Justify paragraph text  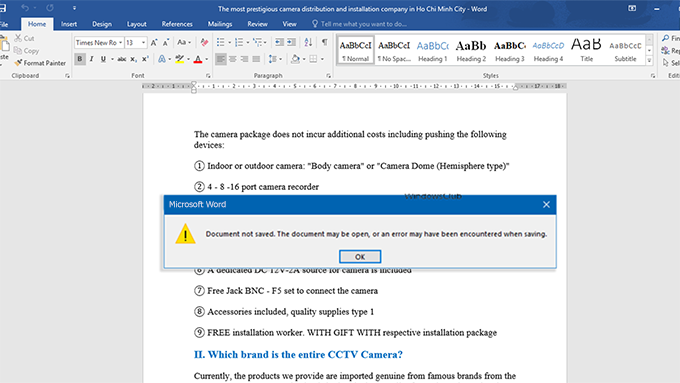click(x=256, y=59)
